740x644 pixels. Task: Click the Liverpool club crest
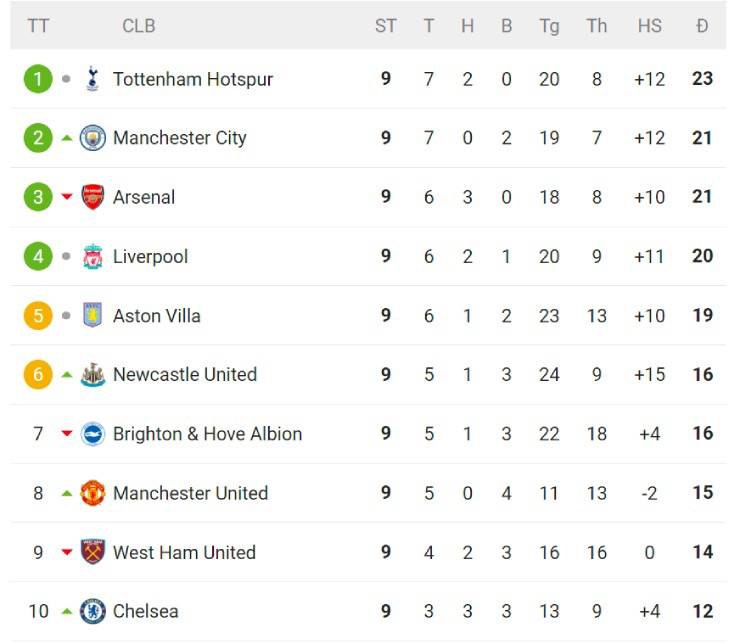coord(92,256)
